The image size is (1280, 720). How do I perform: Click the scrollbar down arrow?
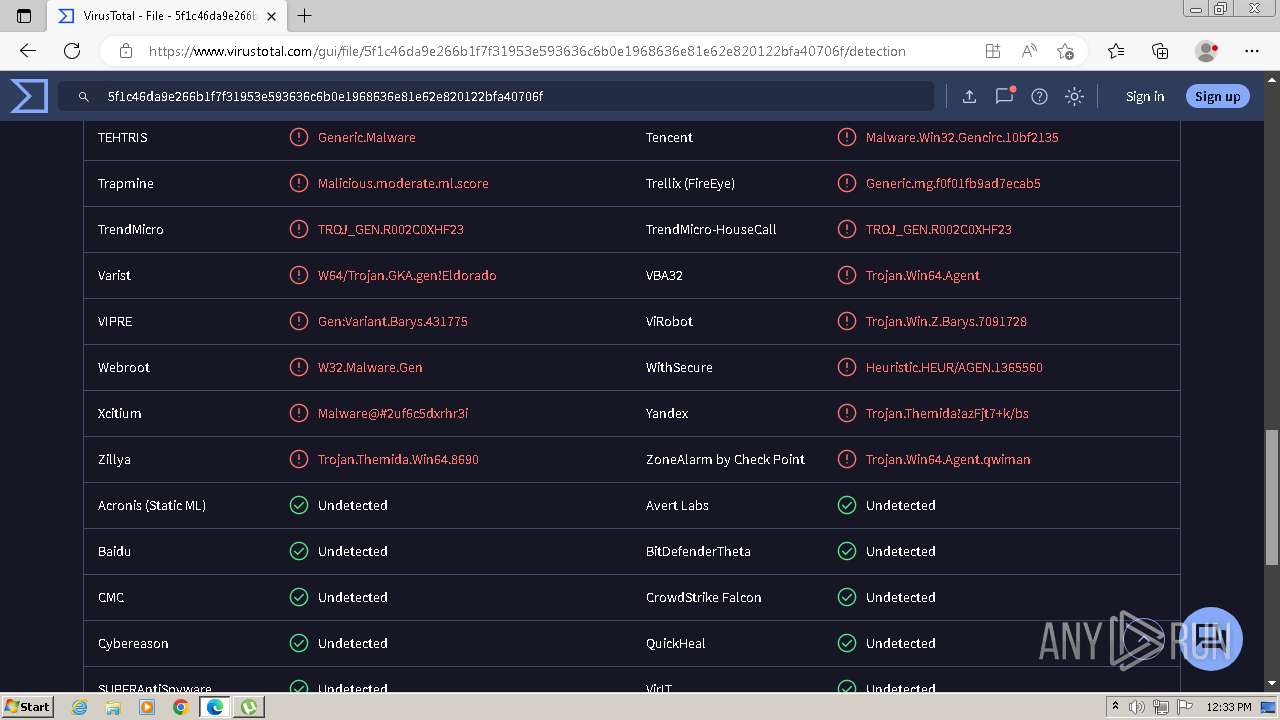pos(1271,683)
